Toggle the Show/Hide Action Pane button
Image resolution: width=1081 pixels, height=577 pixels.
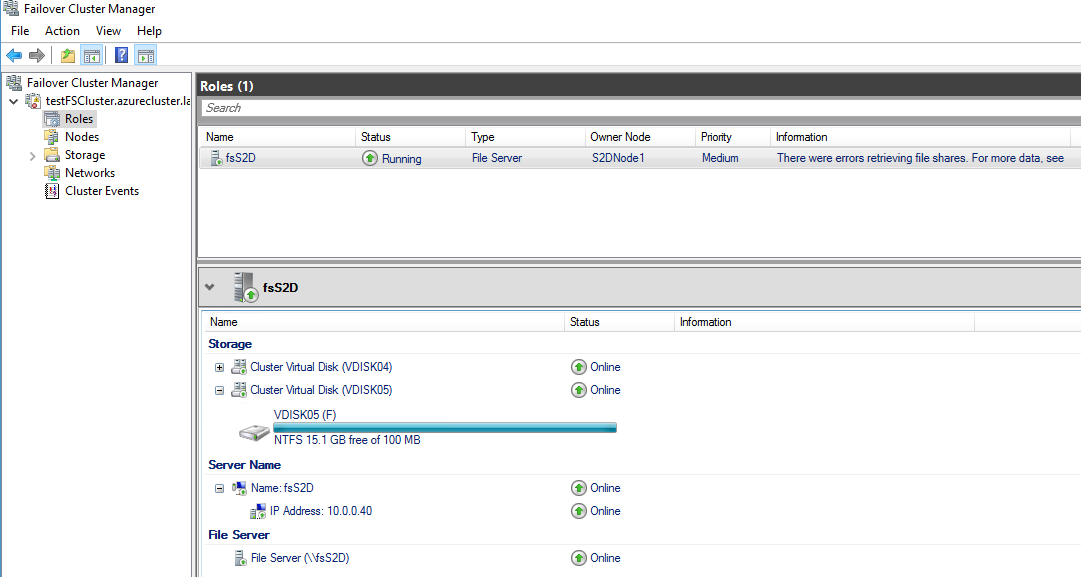click(146, 55)
